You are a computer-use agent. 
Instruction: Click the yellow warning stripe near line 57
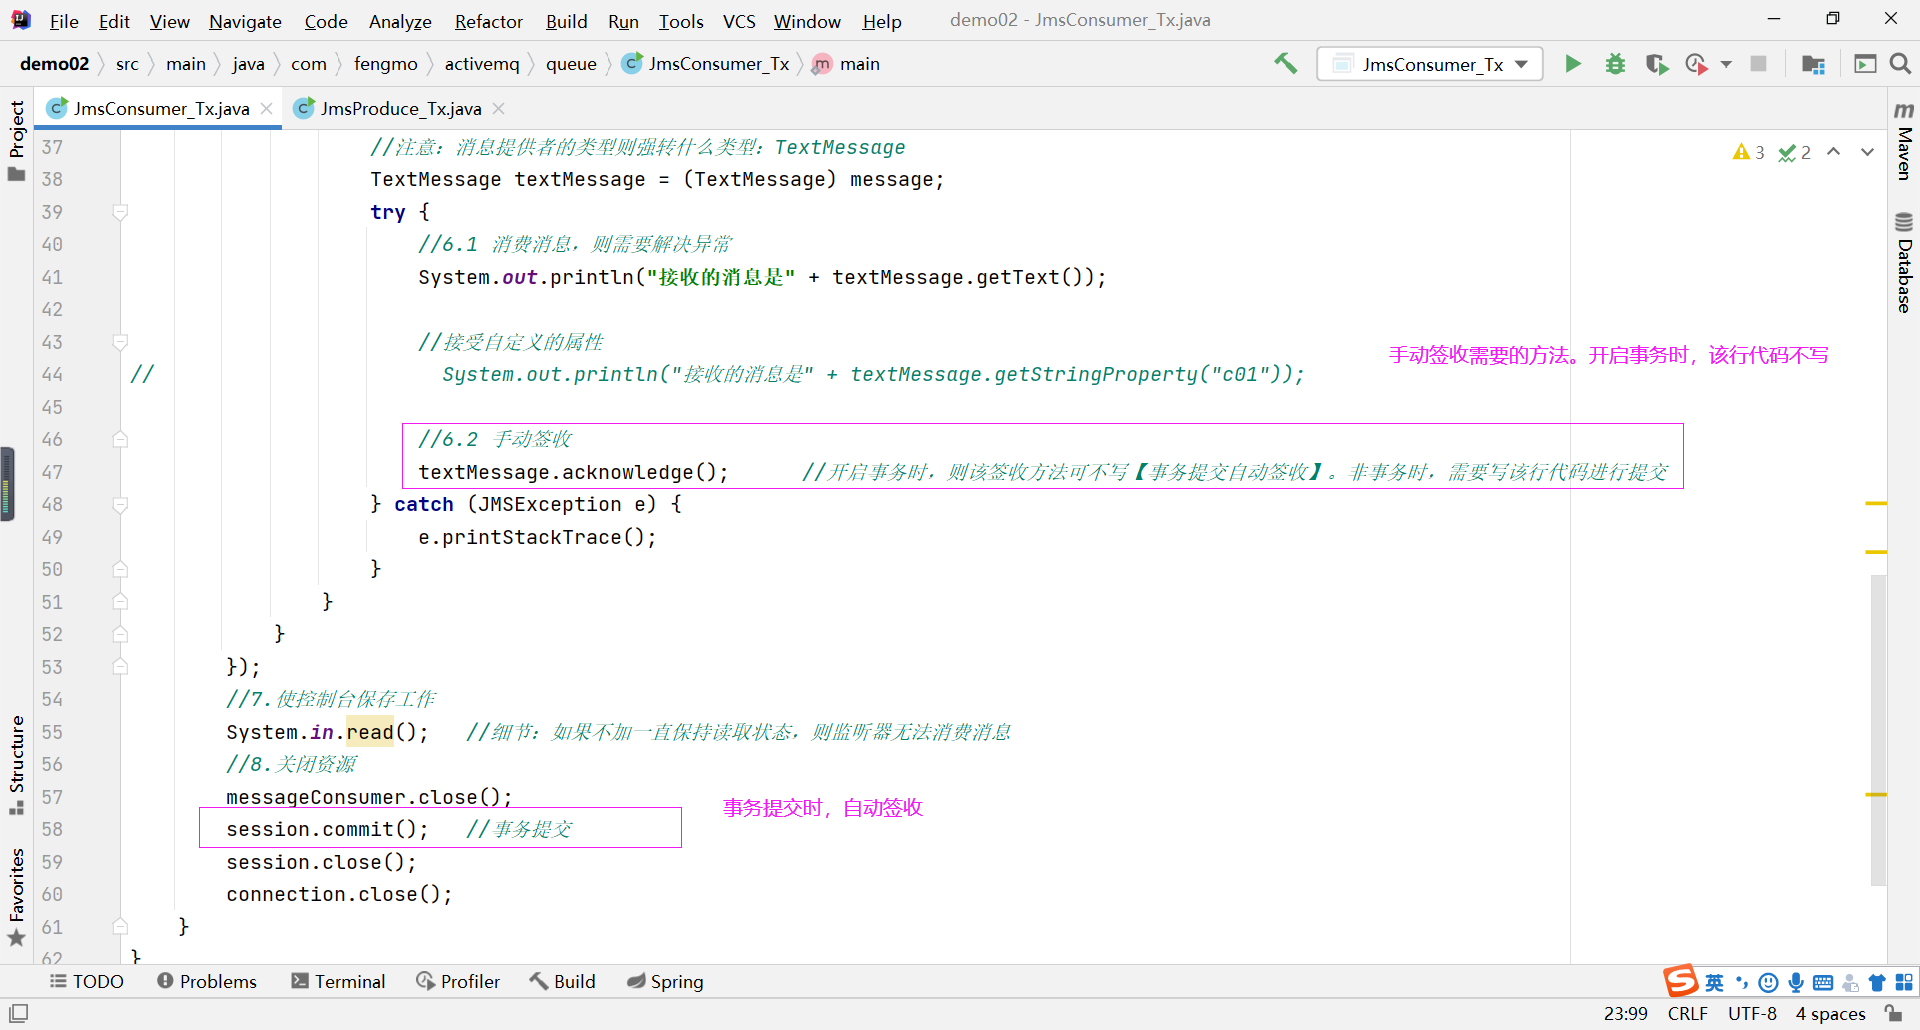(x=1876, y=794)
